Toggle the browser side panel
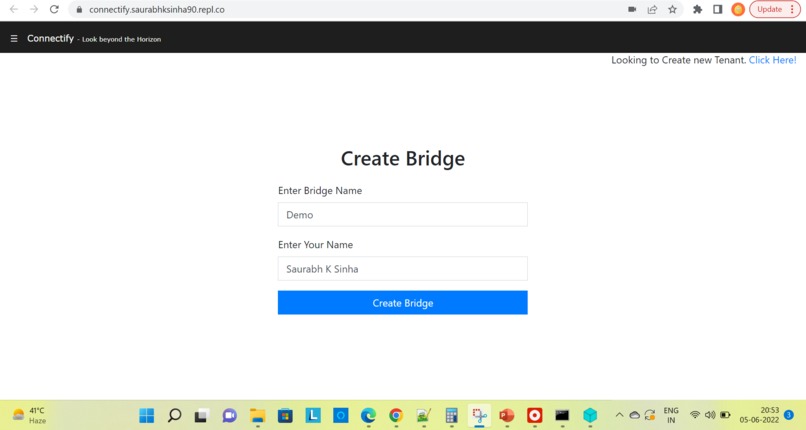Image resolution: width=806 pixels, height=430 pixels. coord(718,9)
